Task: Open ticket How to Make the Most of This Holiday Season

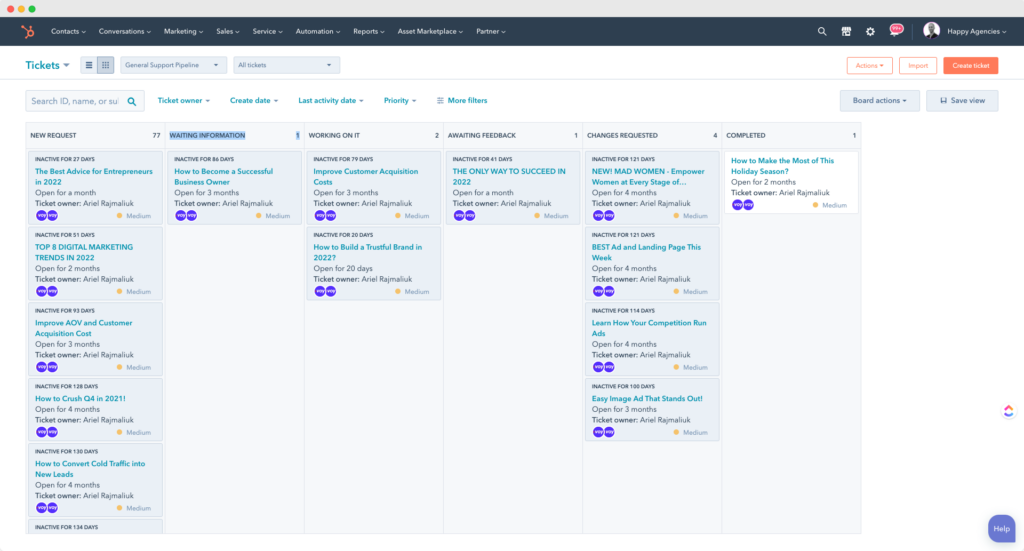Action: tap(782, 166)
